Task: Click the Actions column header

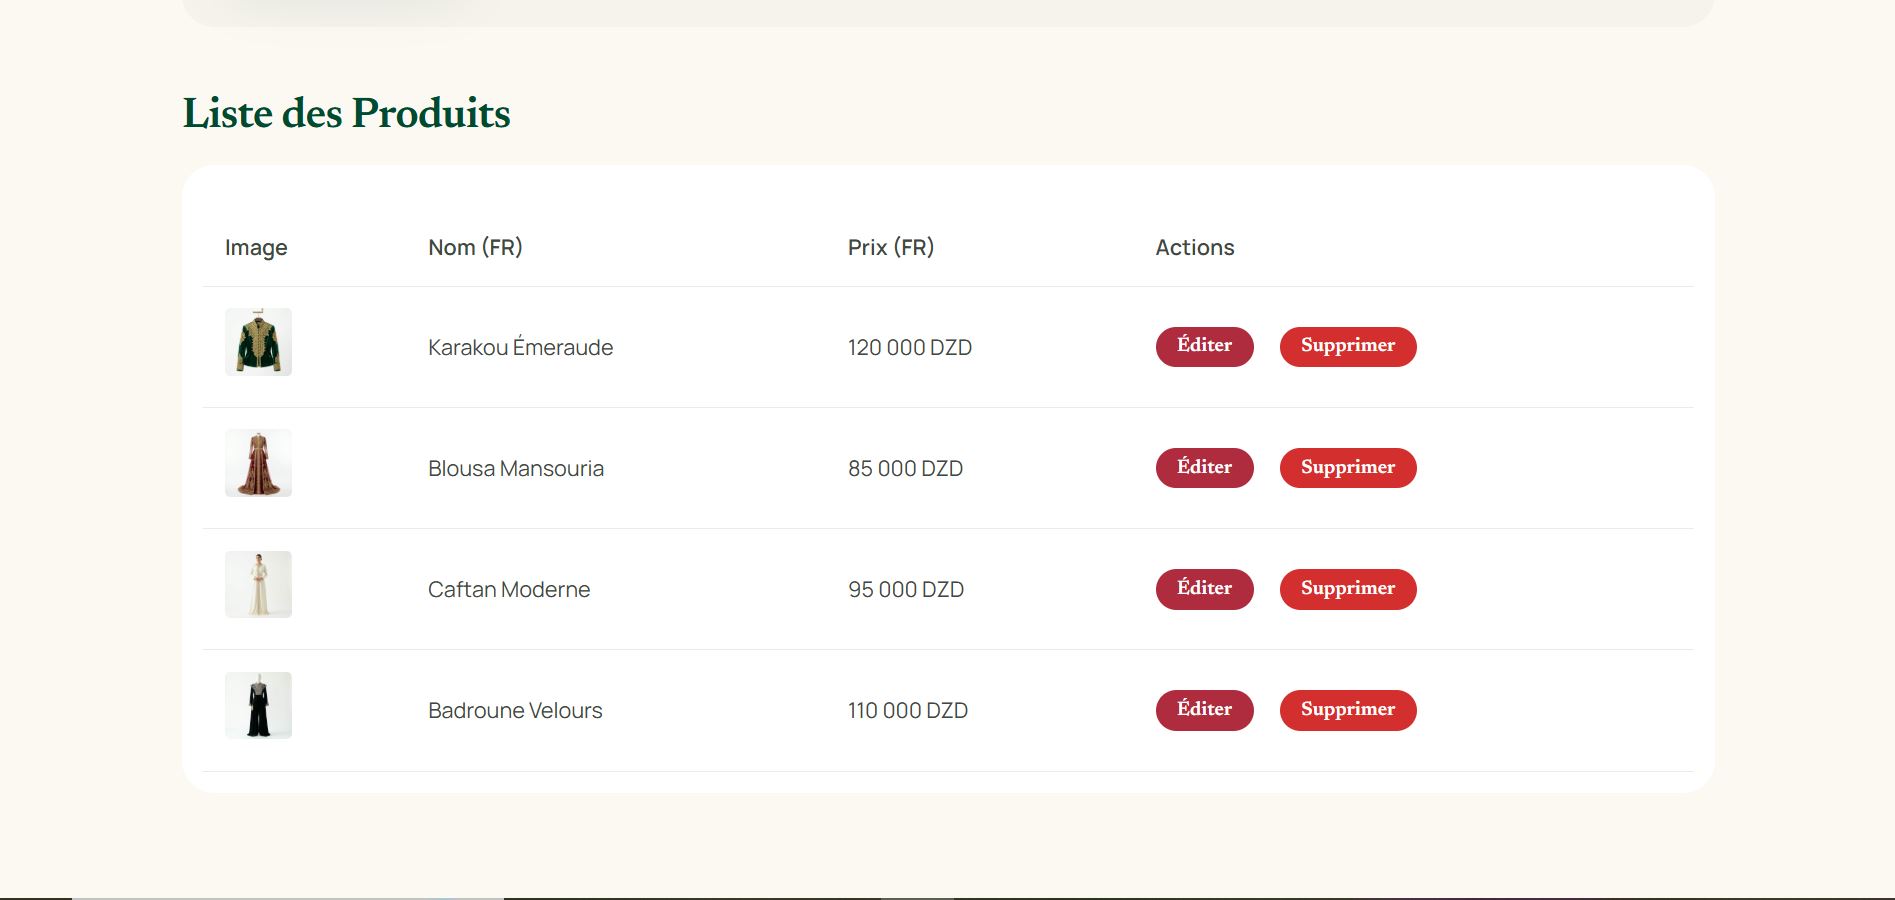Action: coord(1195,247)
